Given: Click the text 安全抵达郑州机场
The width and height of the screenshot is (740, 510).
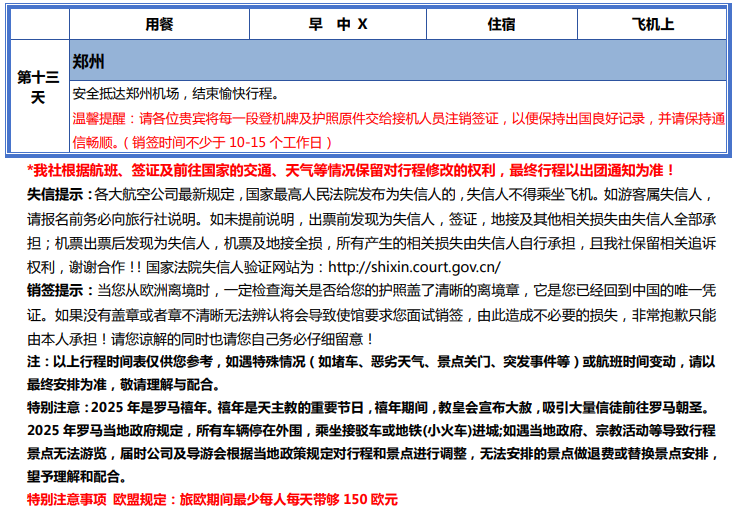Looking at the screenshot, I should click(127, 94).
